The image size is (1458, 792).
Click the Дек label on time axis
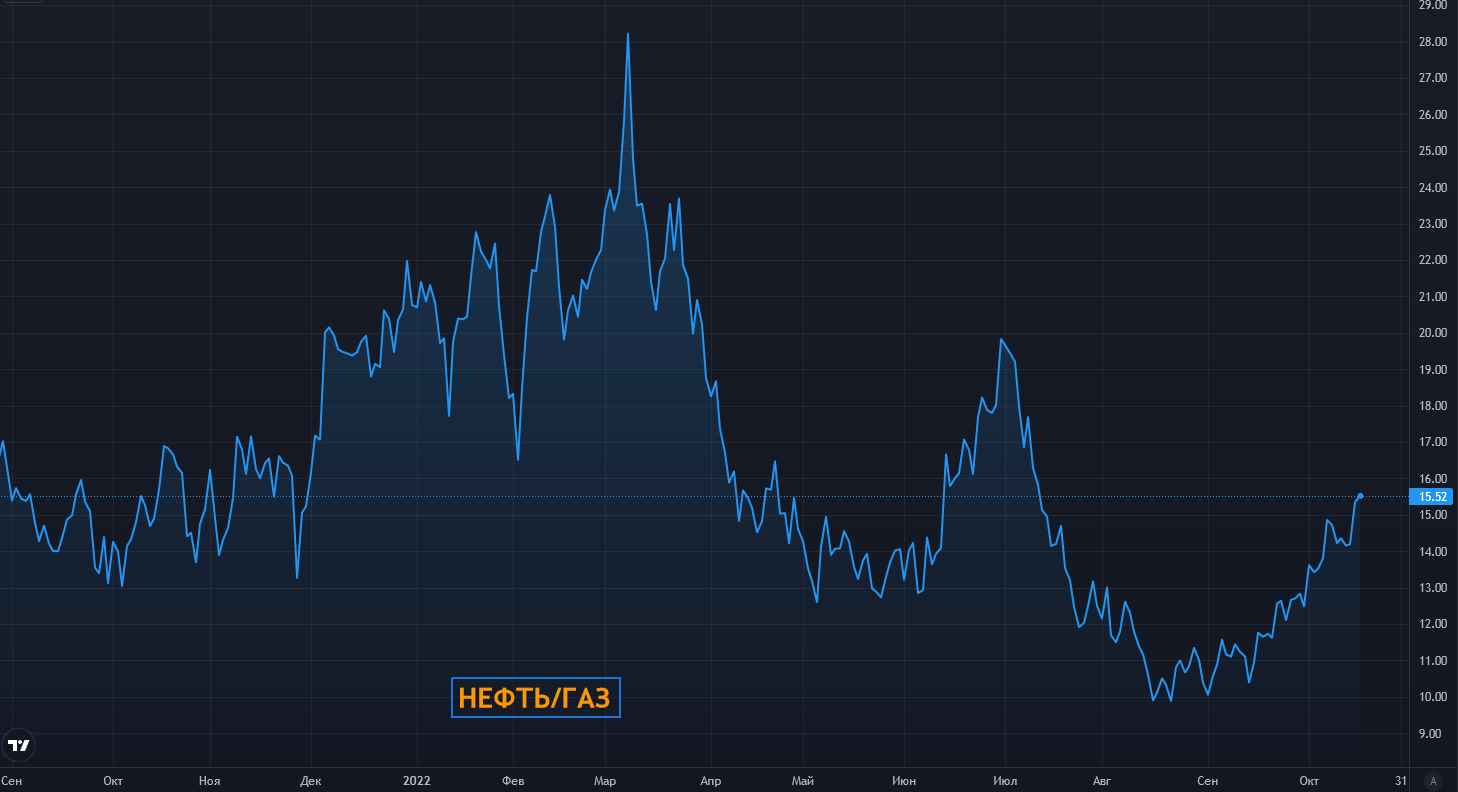[x=311, y=780]
